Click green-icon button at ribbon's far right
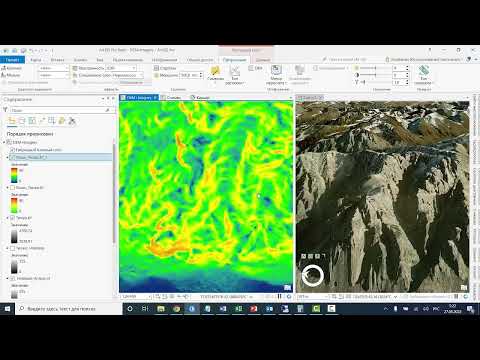The height and width of the screenshot is (360, 480). click(424, 75)
